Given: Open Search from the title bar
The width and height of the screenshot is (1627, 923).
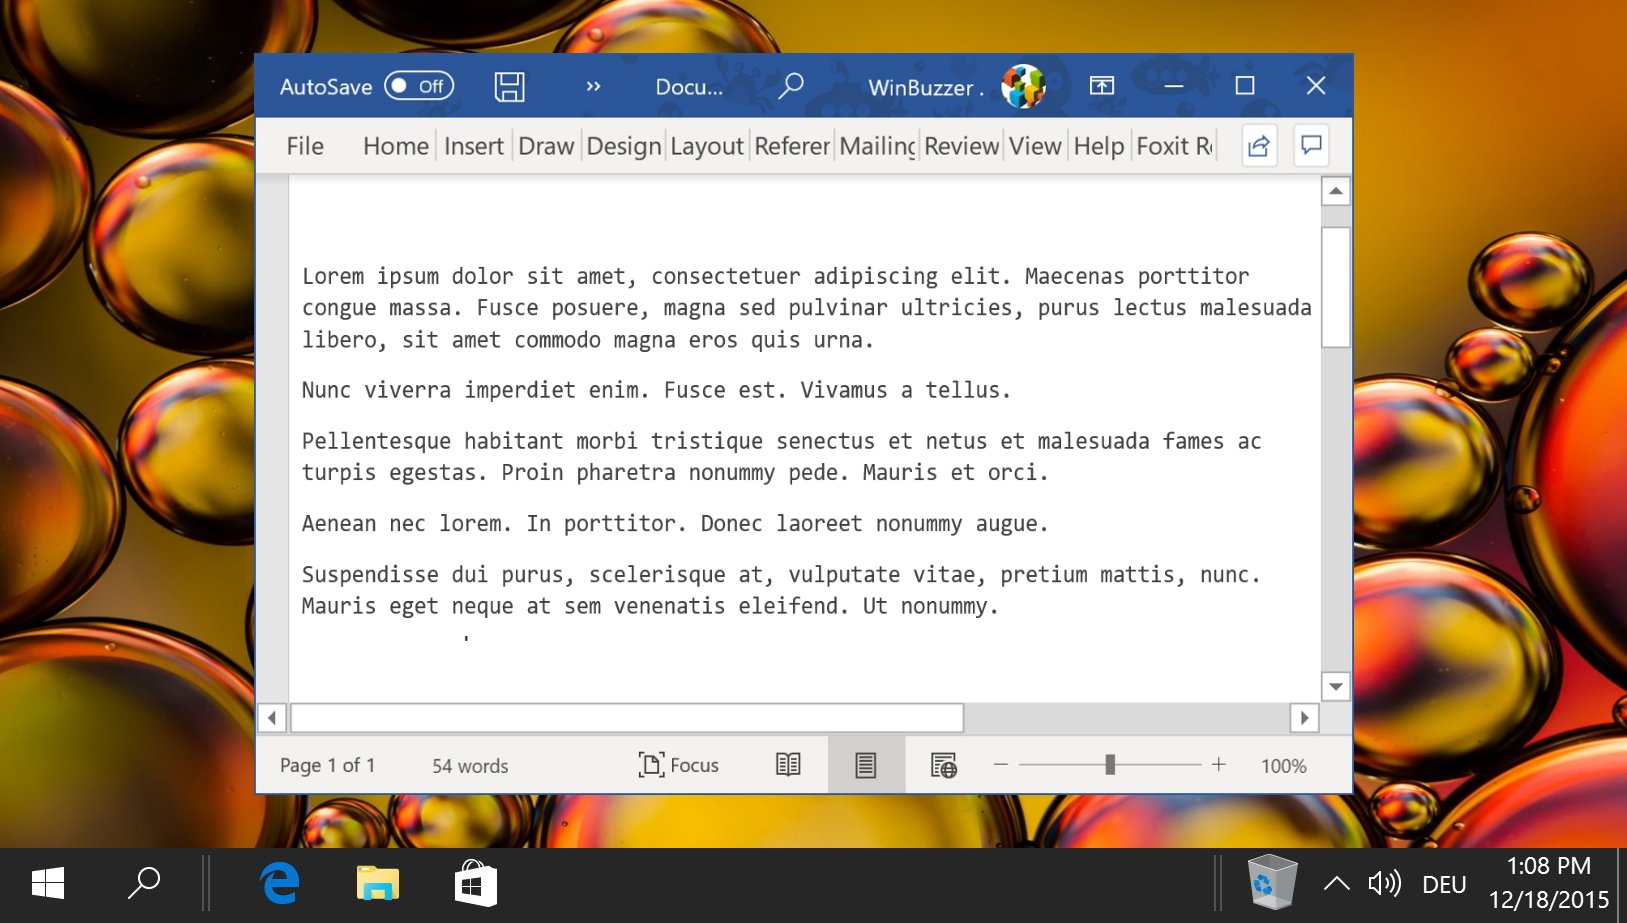Looking at the screenshot, I should [790, 87].
